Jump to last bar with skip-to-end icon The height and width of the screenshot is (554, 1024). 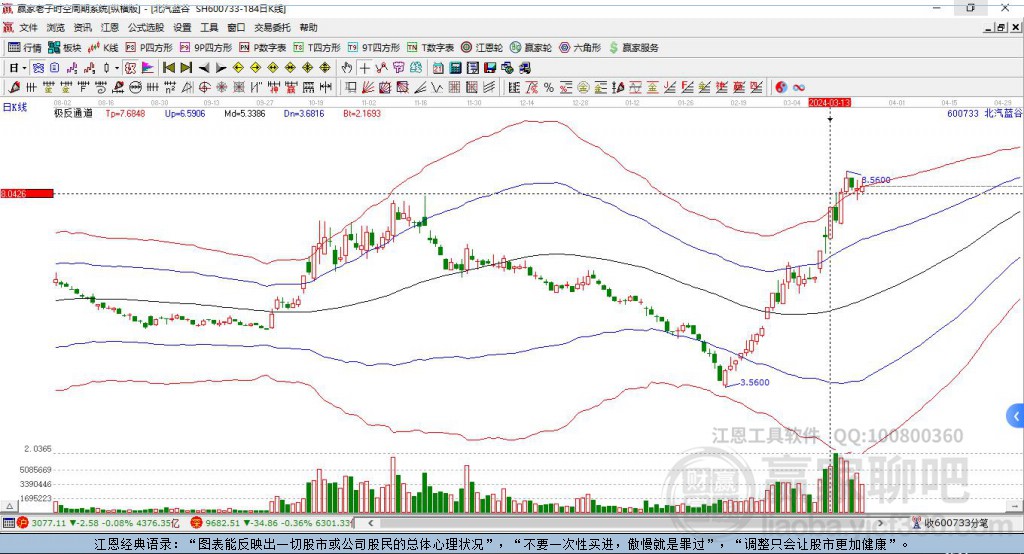click(x=186, y=67)
